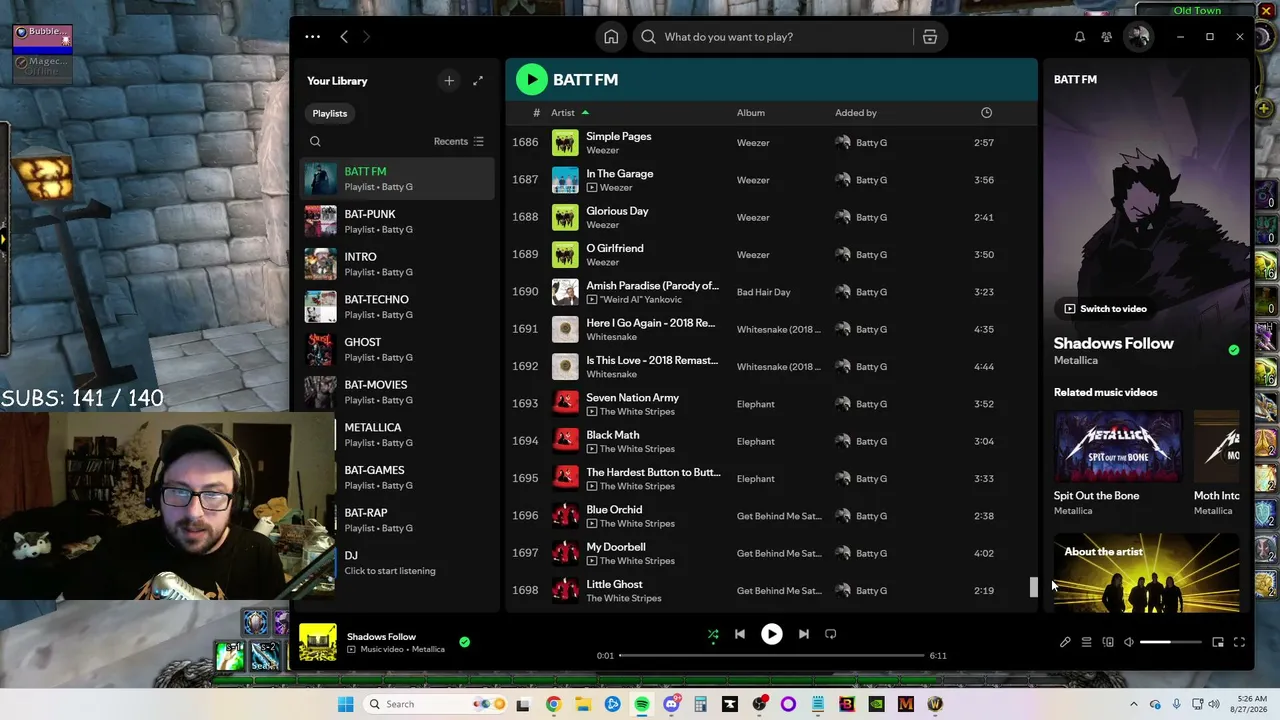Open the GHOST playlist

click(x=398, y=349)
